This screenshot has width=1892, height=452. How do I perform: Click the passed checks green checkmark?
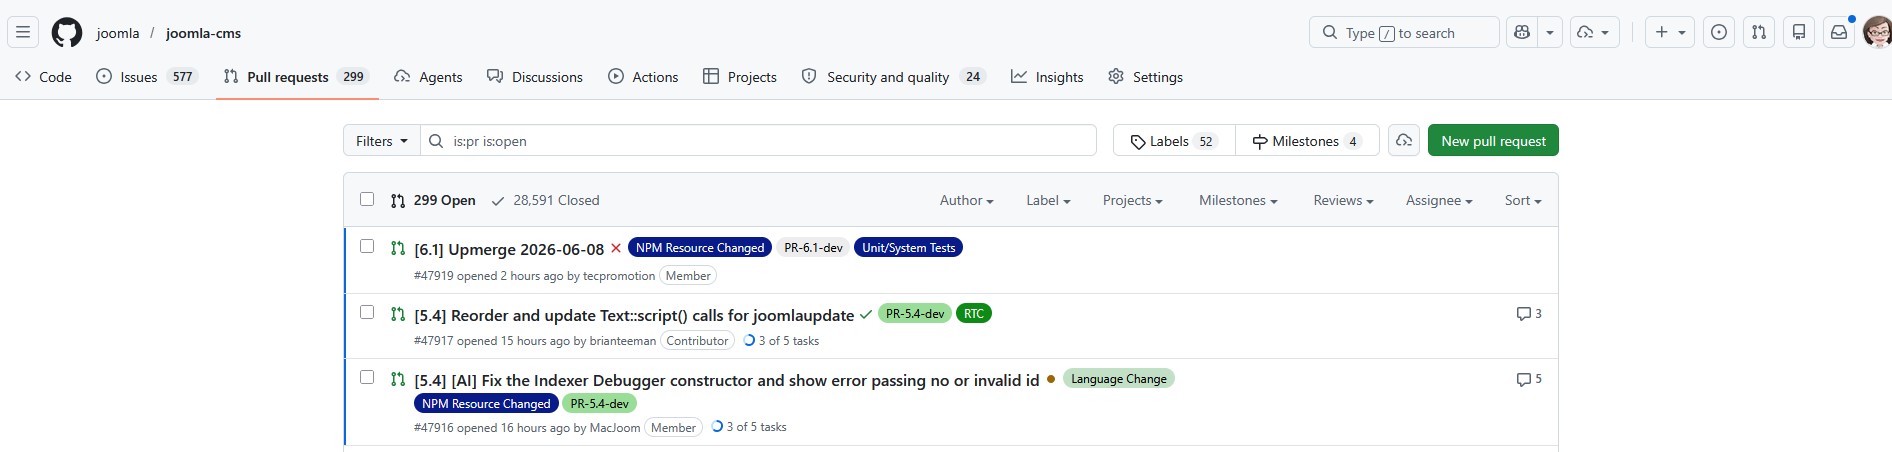pyautogui.click(x=866, y=314)
